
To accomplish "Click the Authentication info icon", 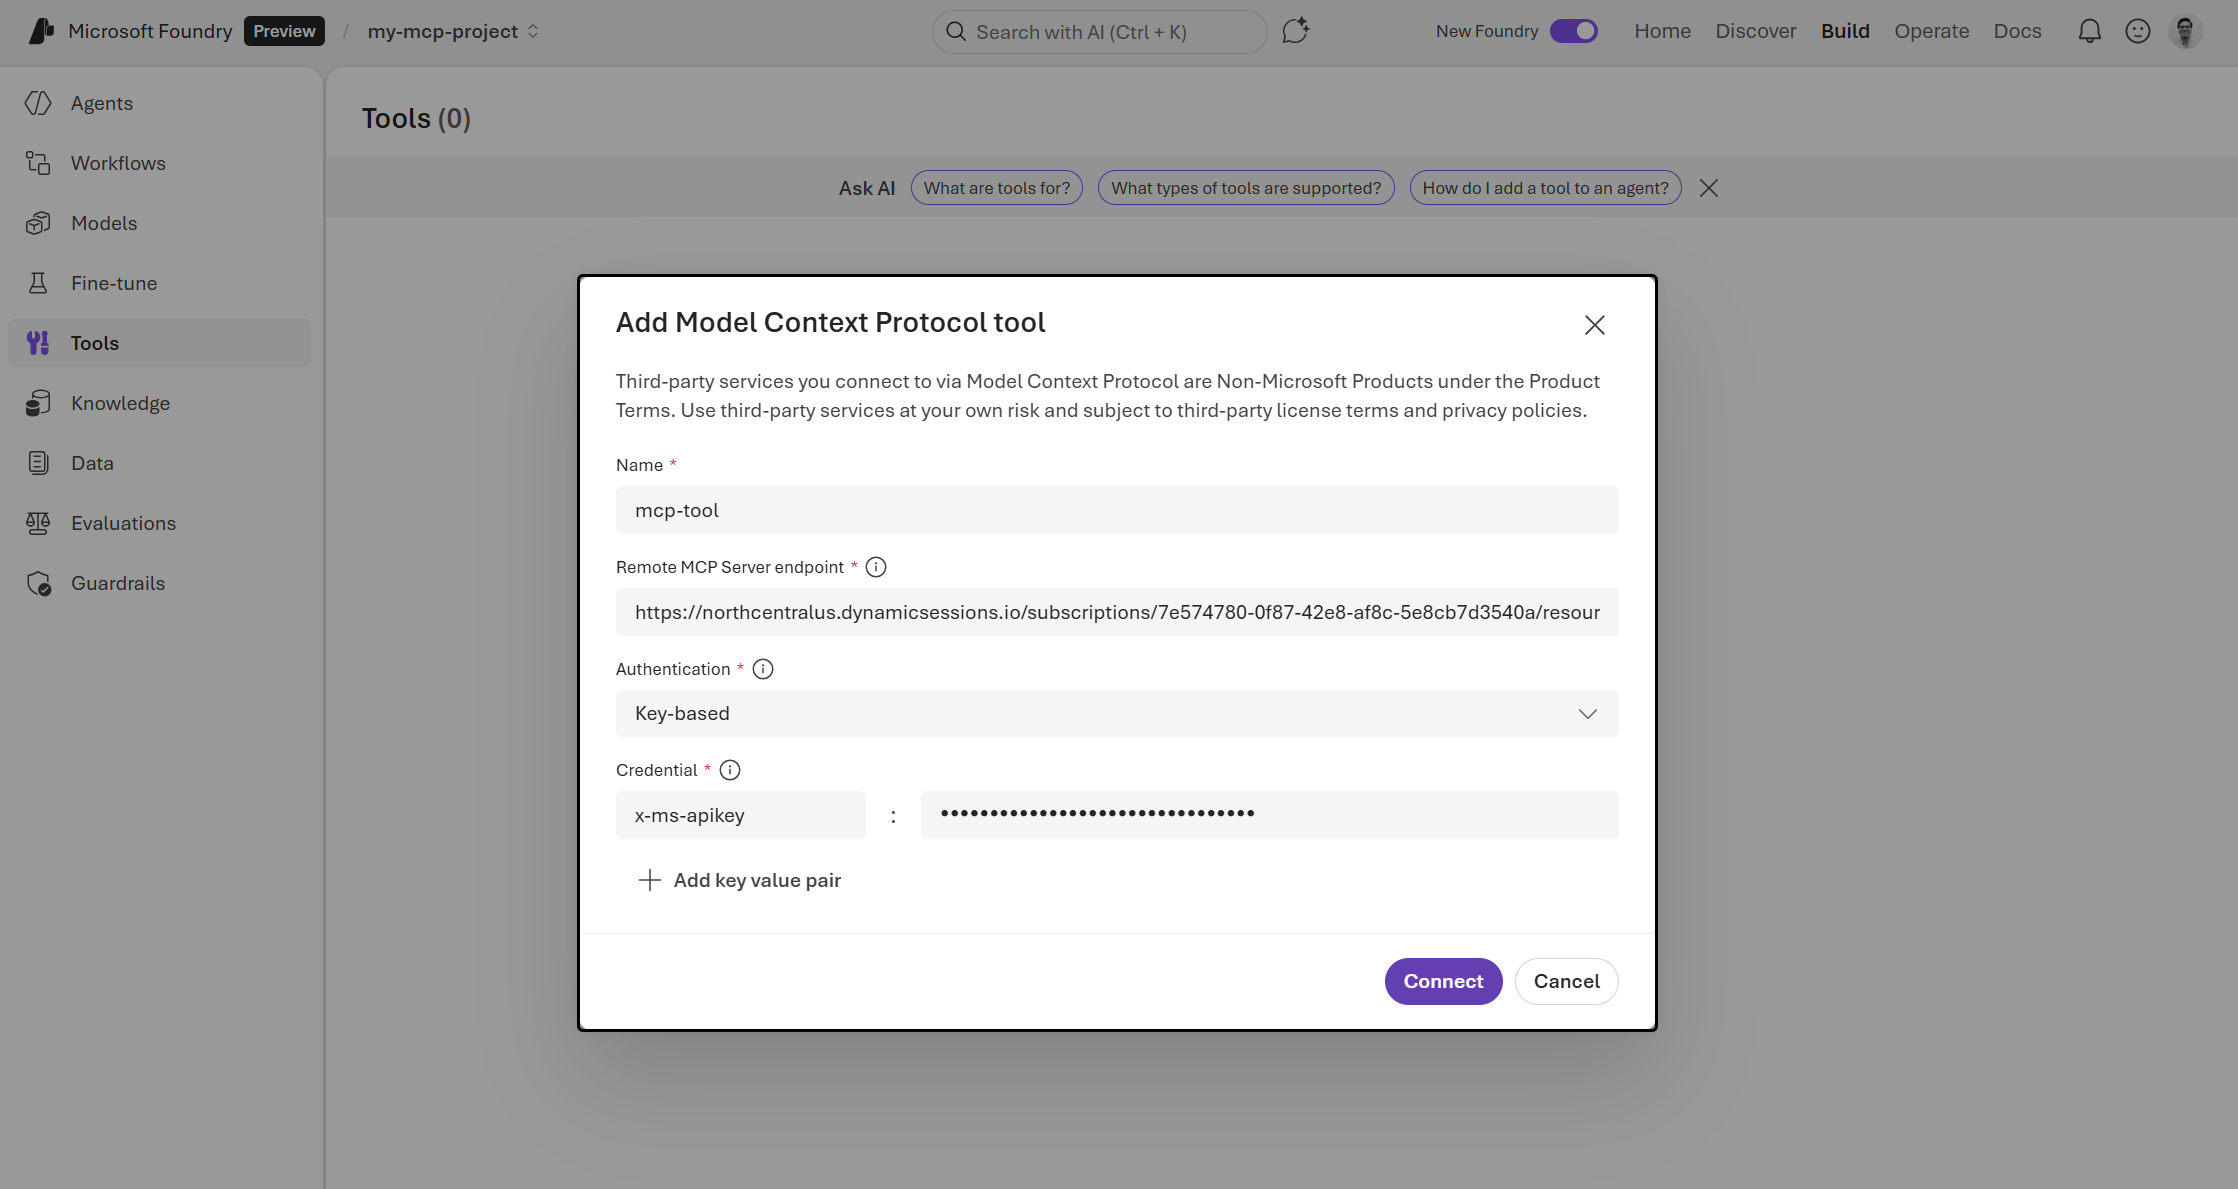I will coord(763,668).
